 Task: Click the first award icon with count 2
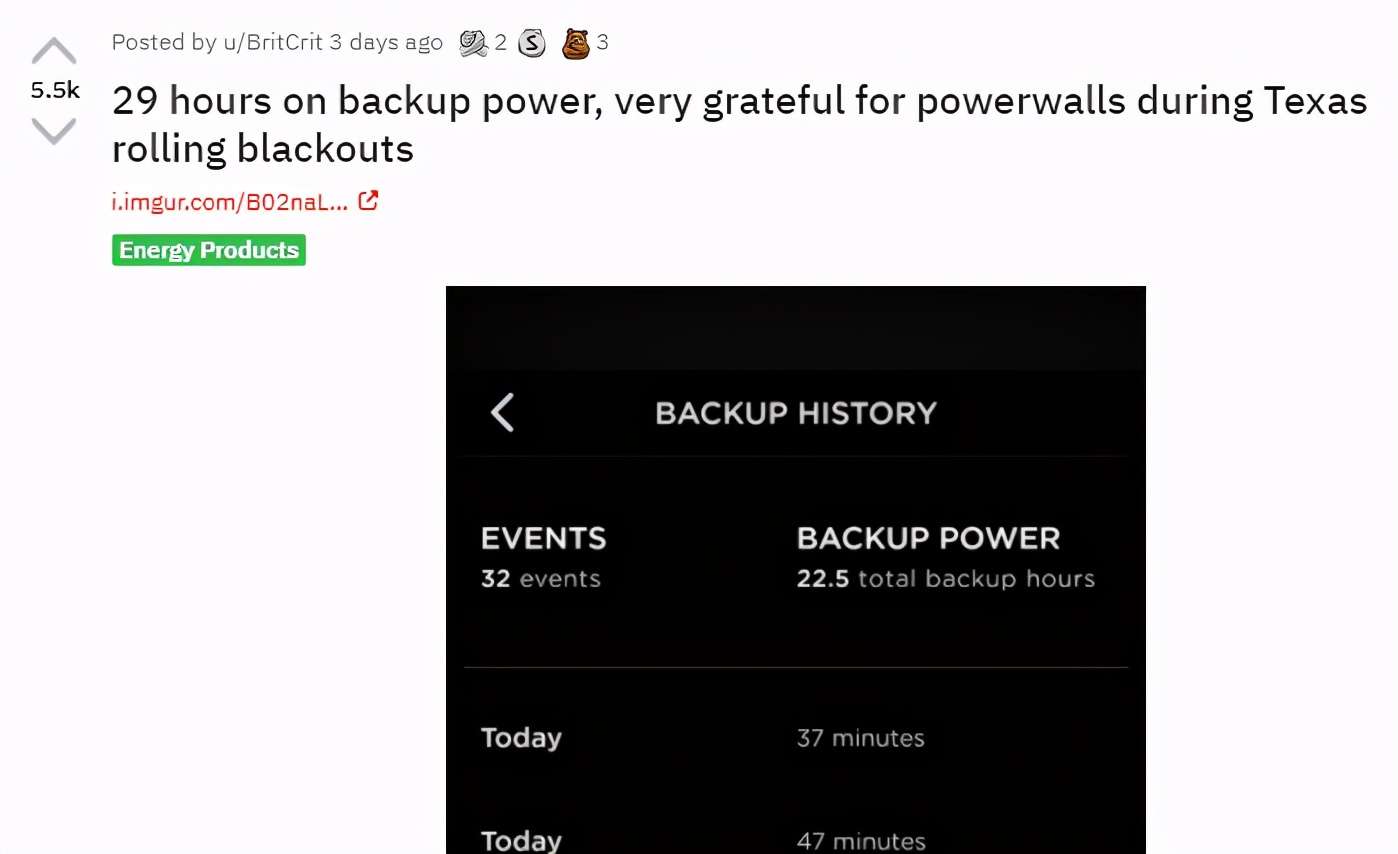coord(473,43)
